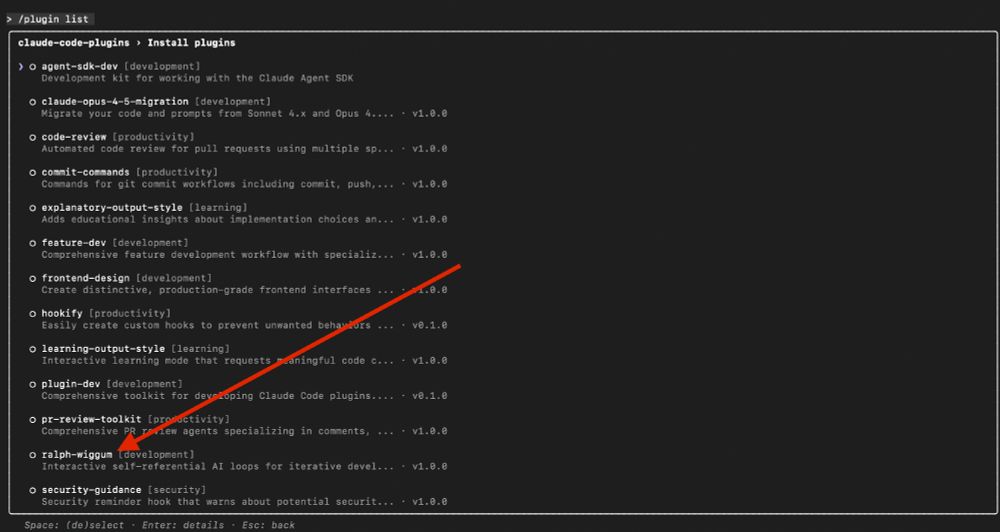1000x532 pixels.
Task: Click the v1.0.0 version of code-review
Action: [x=430, y=149]
